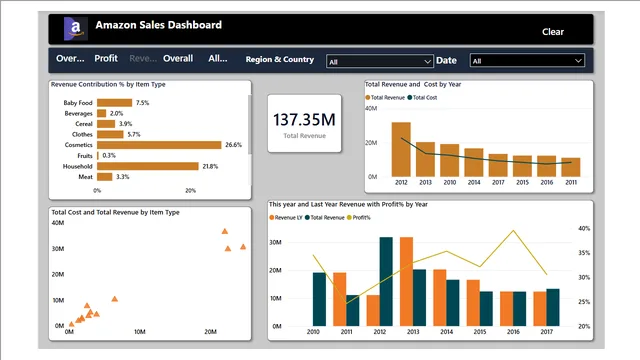Screen dimensions: 640x360
Task: Select the Cosmetics 26.6% bar
Action: click(159, 145)
